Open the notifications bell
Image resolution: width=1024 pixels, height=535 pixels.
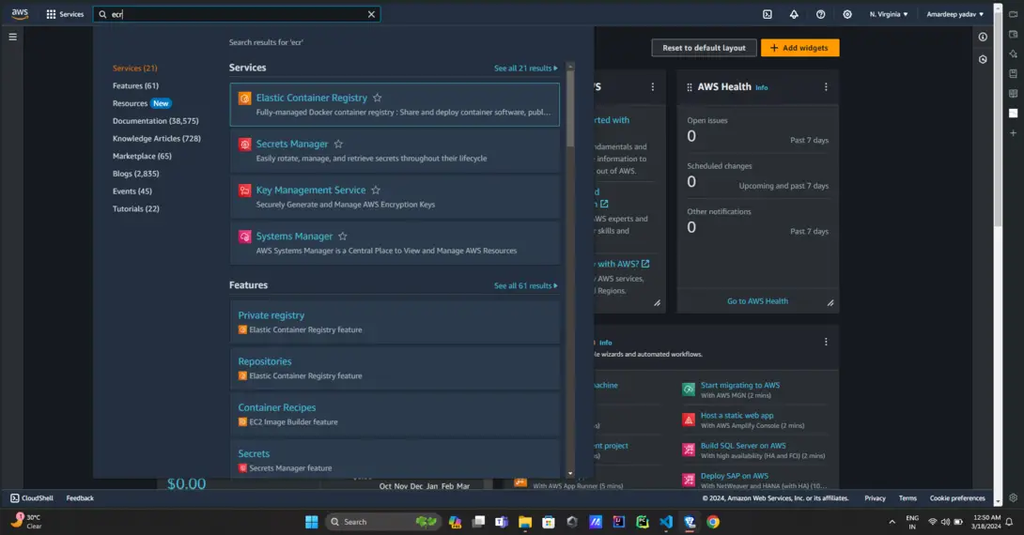pyautogui.click(x=794, y=14)
